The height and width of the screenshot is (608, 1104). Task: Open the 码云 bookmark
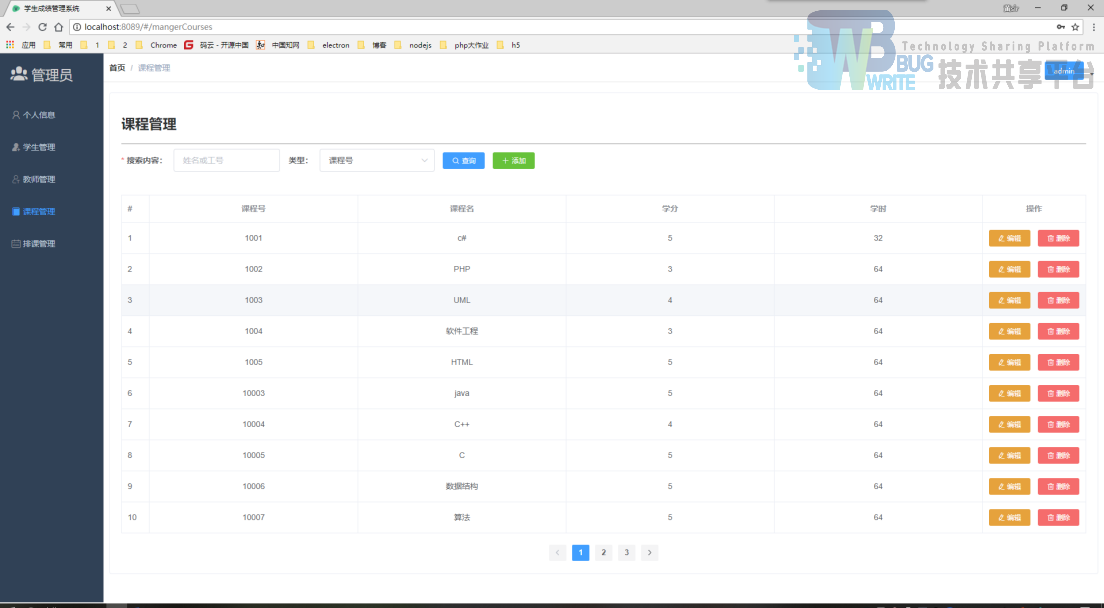(216, 44)
